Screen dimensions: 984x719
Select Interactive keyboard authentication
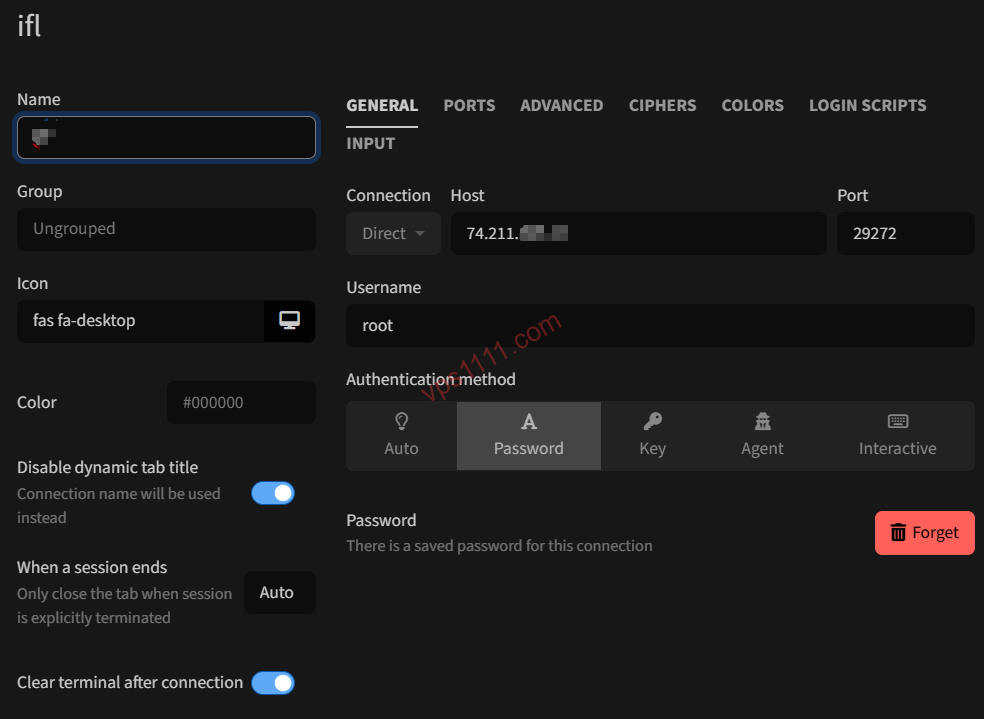click(x=897, y=435)
